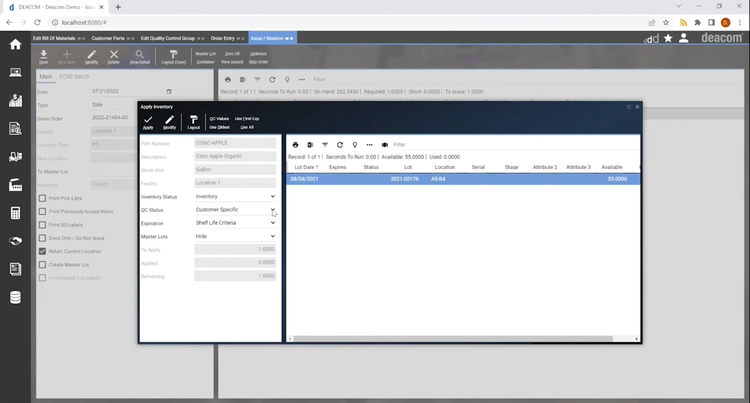Open the home icon in left sidebar
Screen dimensions: 750x403
coord(15,44)
